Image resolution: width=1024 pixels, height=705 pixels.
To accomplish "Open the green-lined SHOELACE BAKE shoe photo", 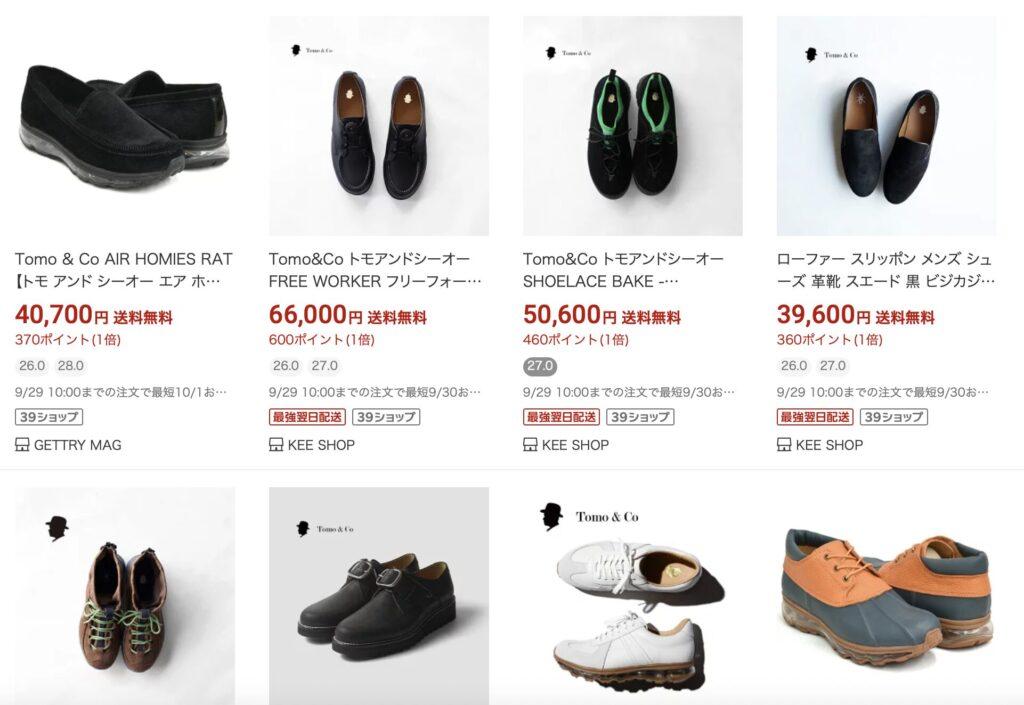I will (x=633, y=126).
